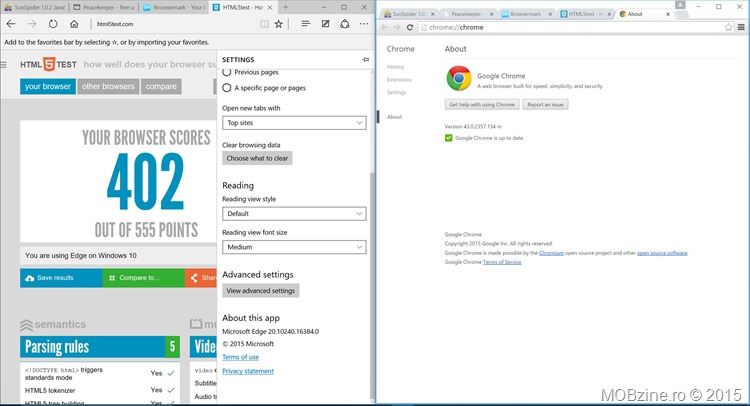Open 'open source software' link
Viewport: 750px width, 406px height.
662,253
